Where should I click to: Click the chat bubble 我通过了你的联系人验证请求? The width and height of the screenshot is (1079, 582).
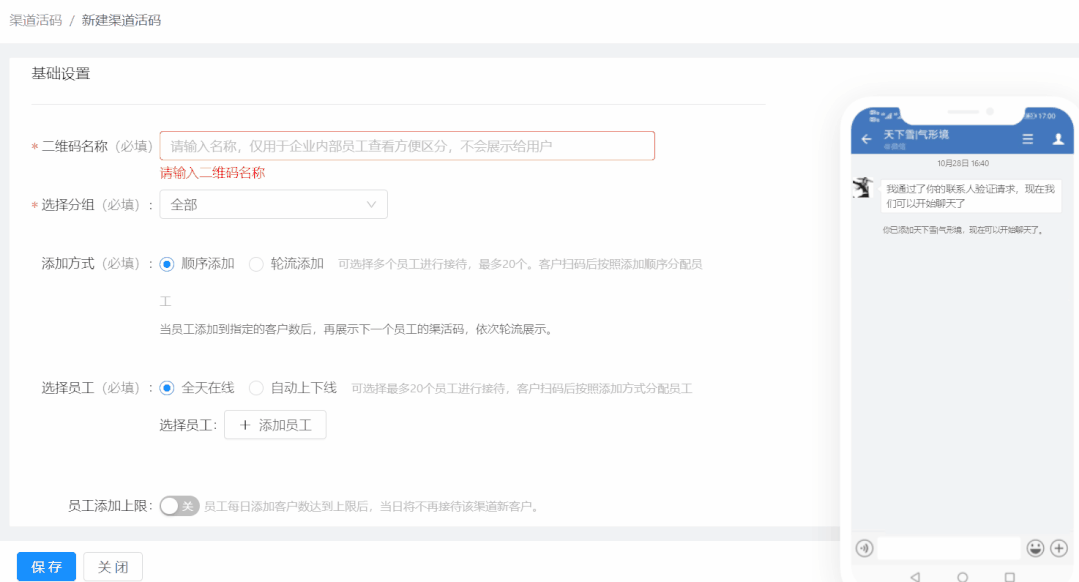[x=970, y=196]
